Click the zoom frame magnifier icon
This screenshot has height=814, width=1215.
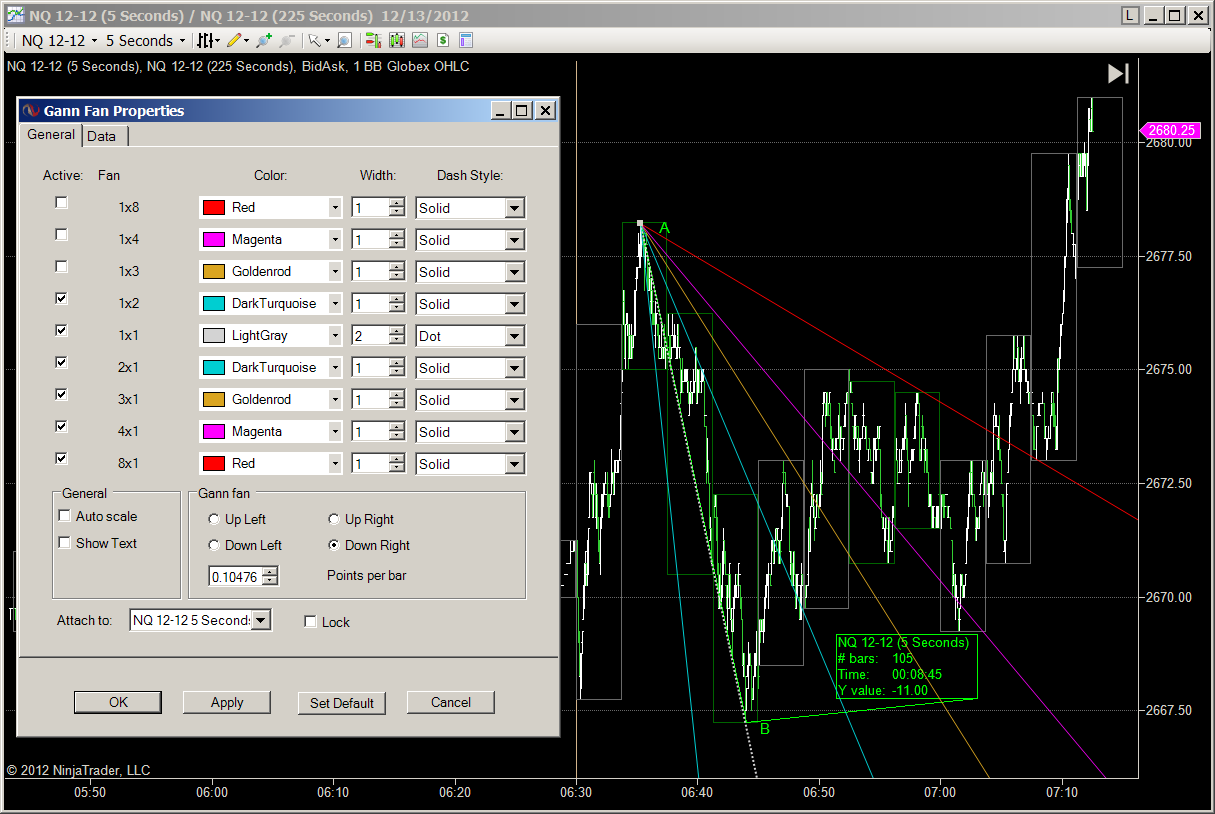pyautogui.click(x=344, y=41)
